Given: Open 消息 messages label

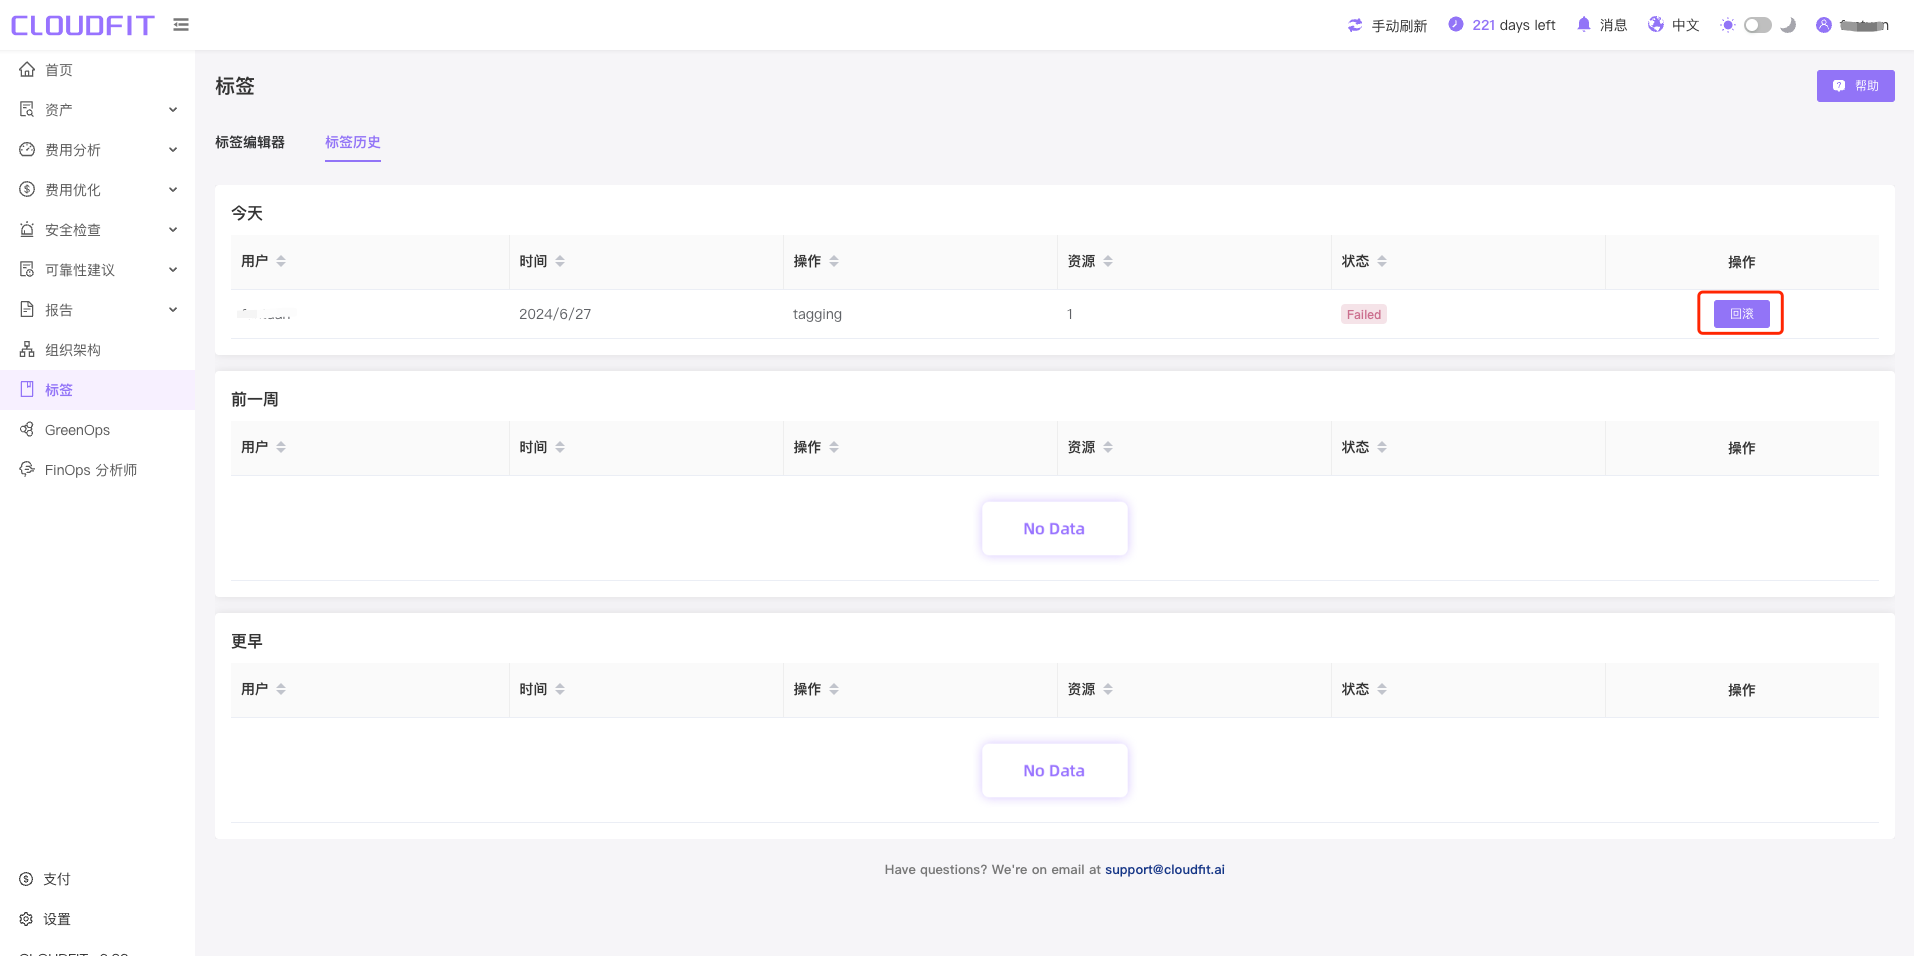Looking at the screenshot, I should (1613, 25).
